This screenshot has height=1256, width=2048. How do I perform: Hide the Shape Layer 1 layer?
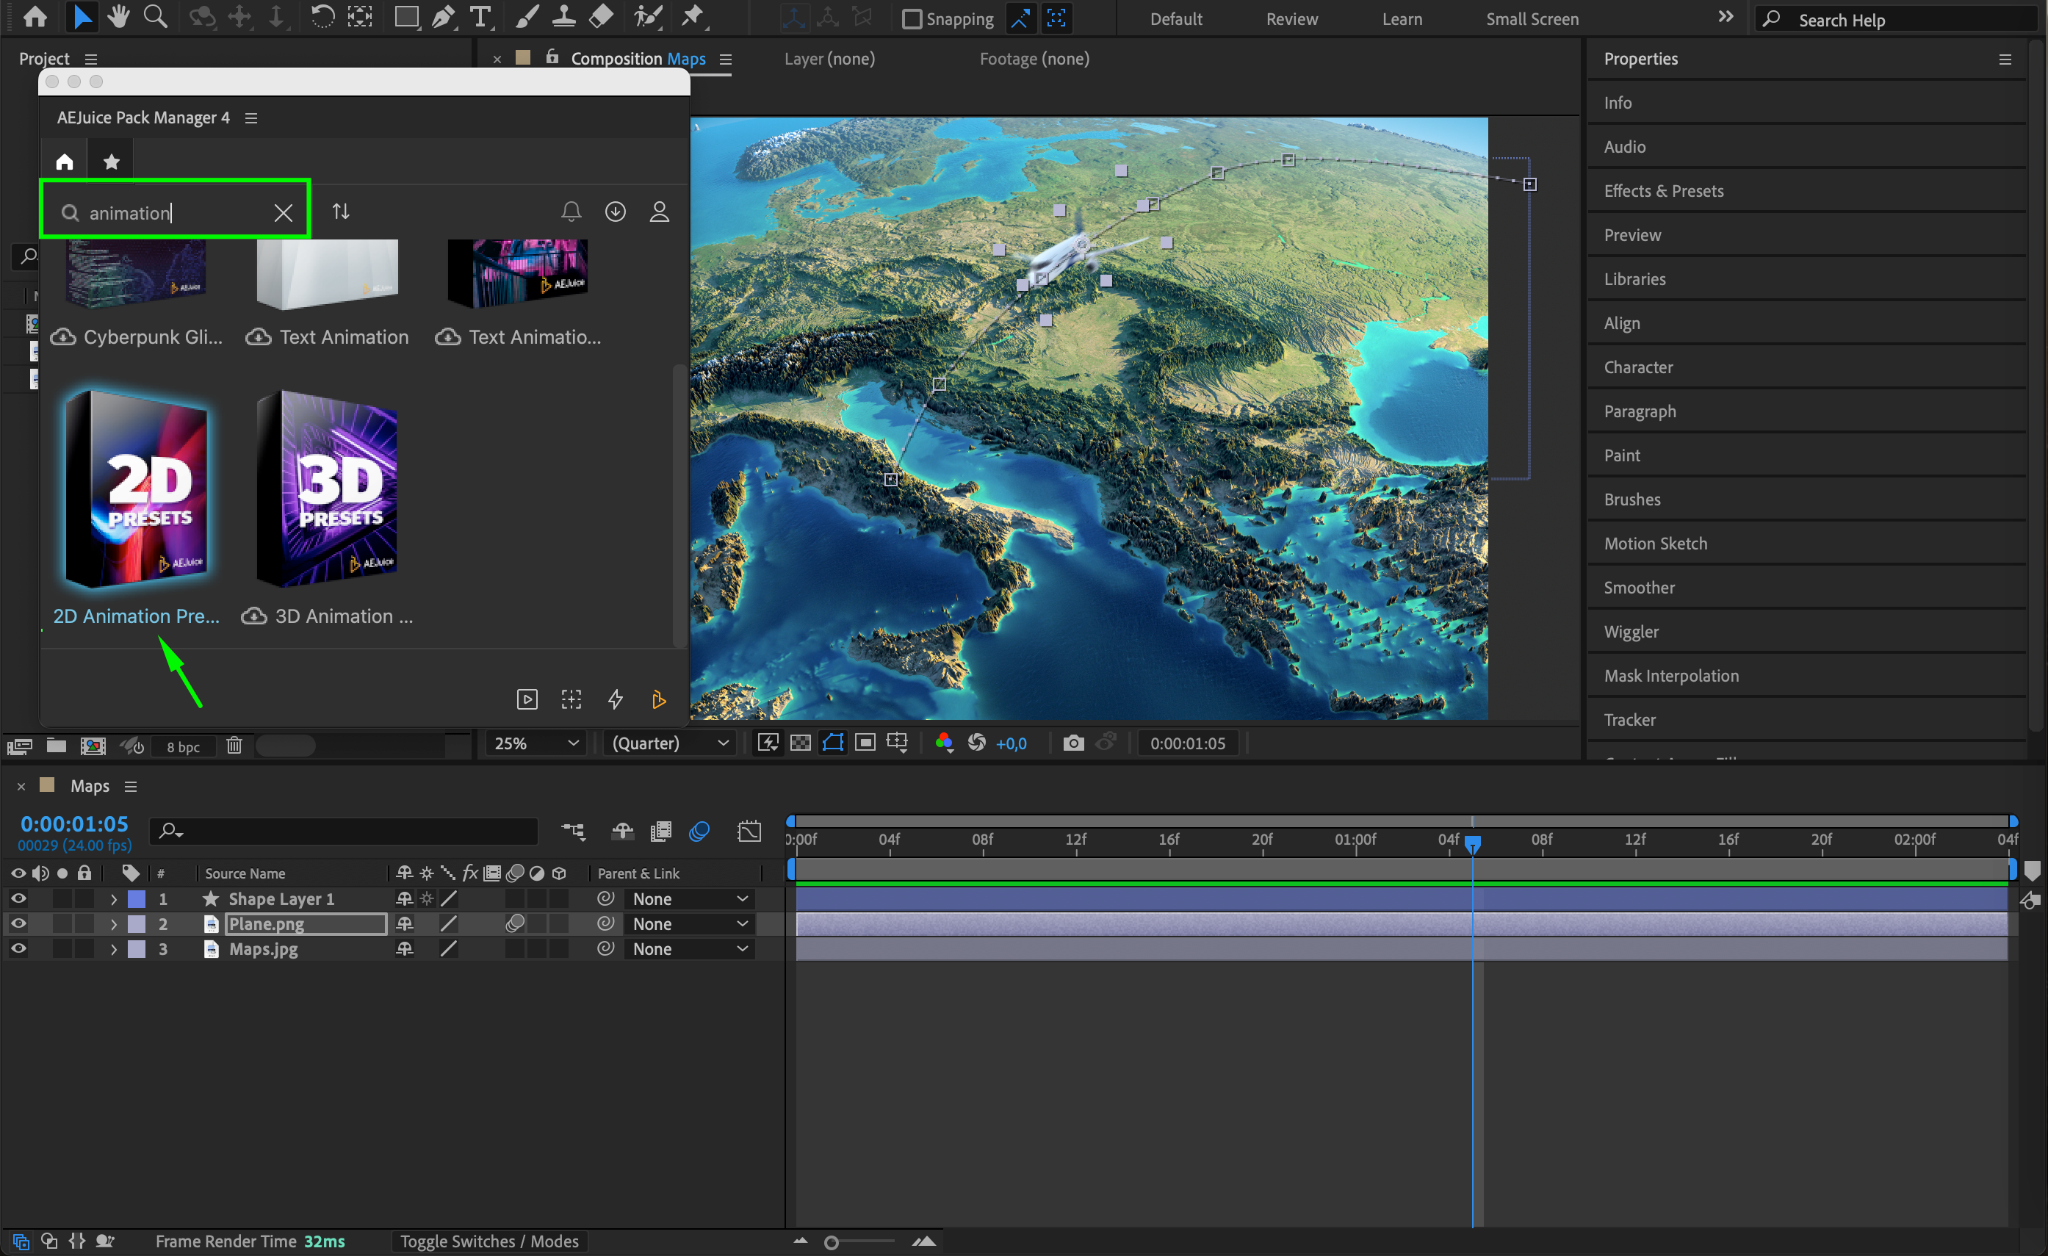point(18,899)
